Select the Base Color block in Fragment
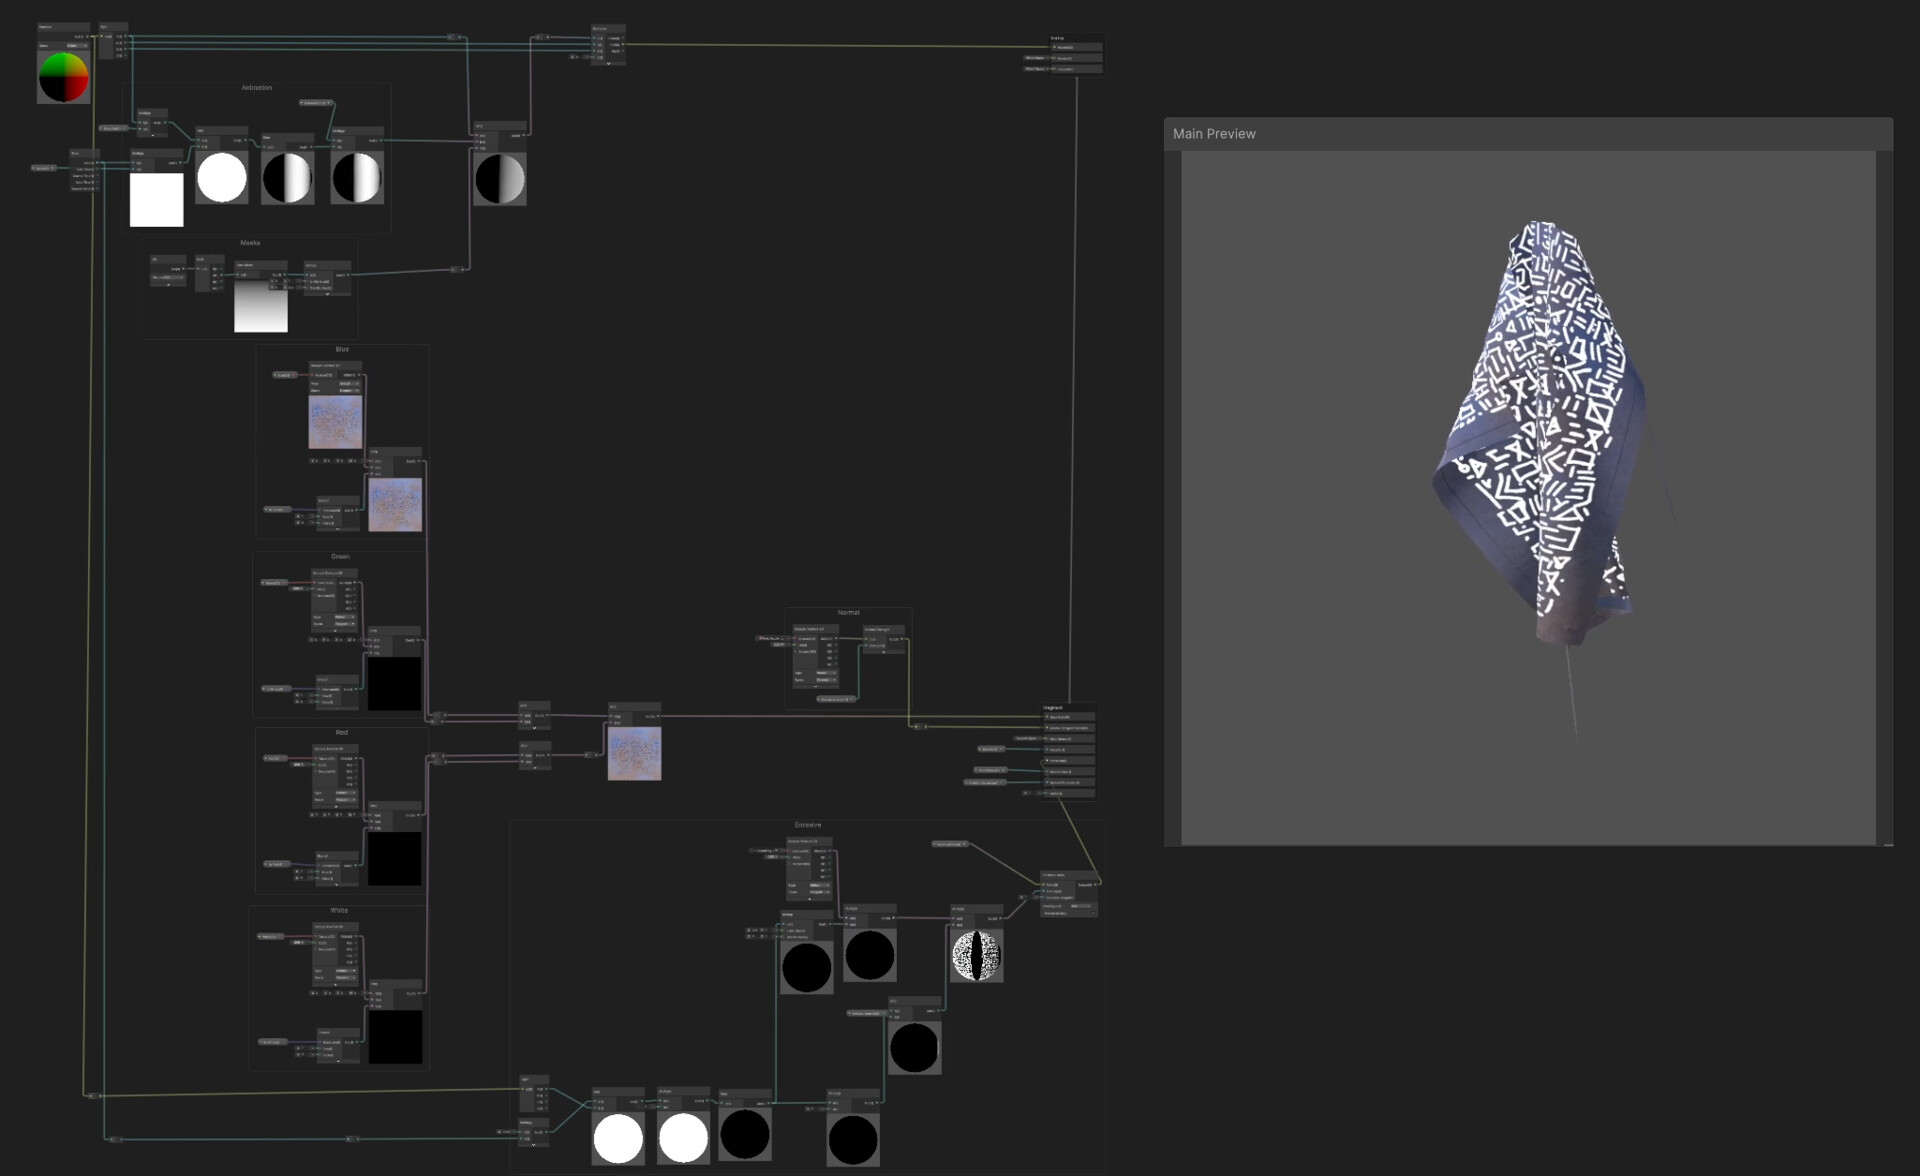This screenshot has width=1920, height=1176. click(1069, 717)
